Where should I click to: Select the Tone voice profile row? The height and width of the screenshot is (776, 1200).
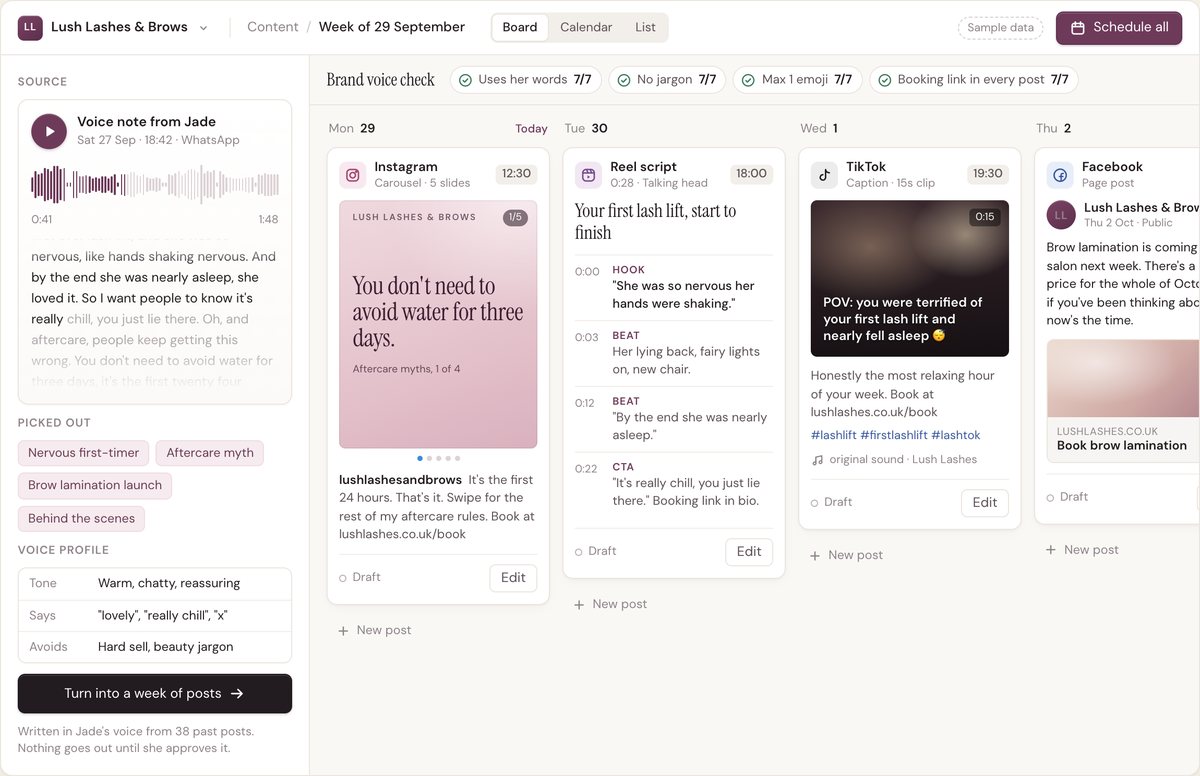tap(155, 584)
